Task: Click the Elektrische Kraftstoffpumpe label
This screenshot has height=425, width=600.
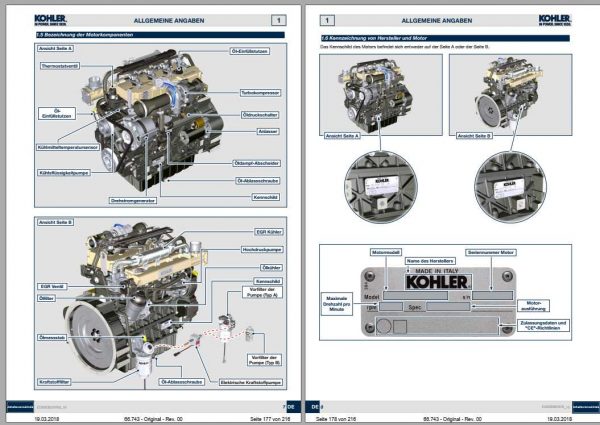Action: 251,382
